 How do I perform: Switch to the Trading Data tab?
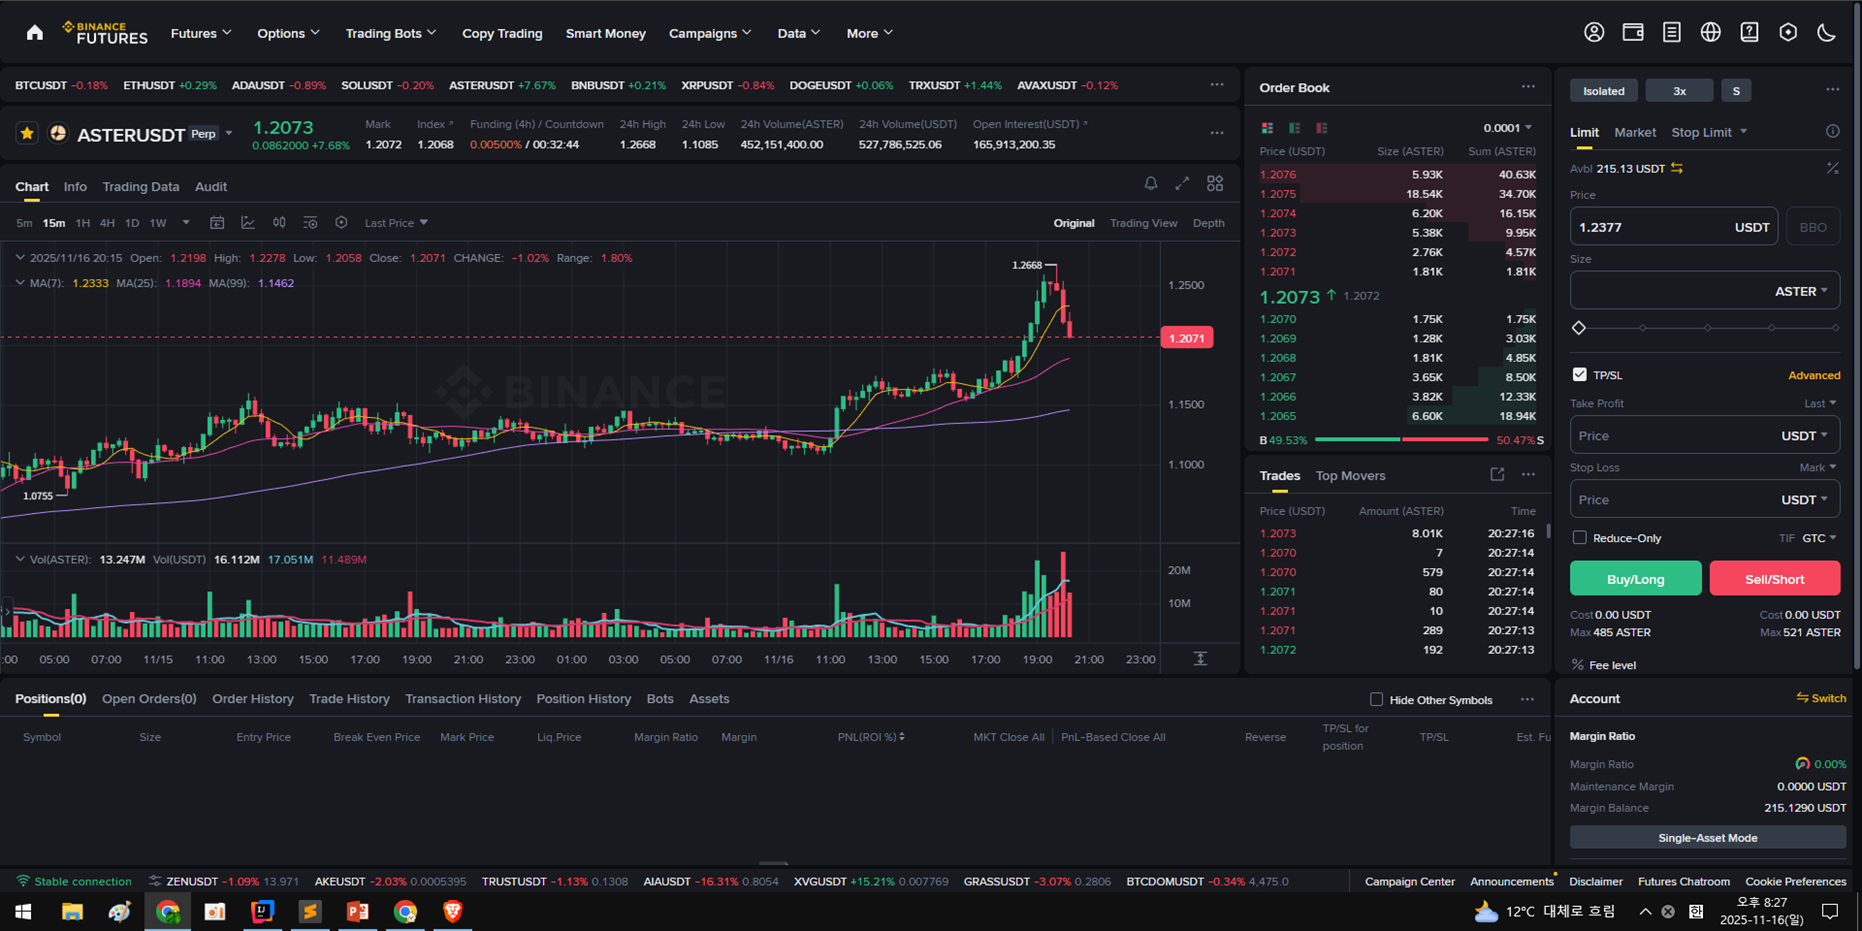[141, 187]
